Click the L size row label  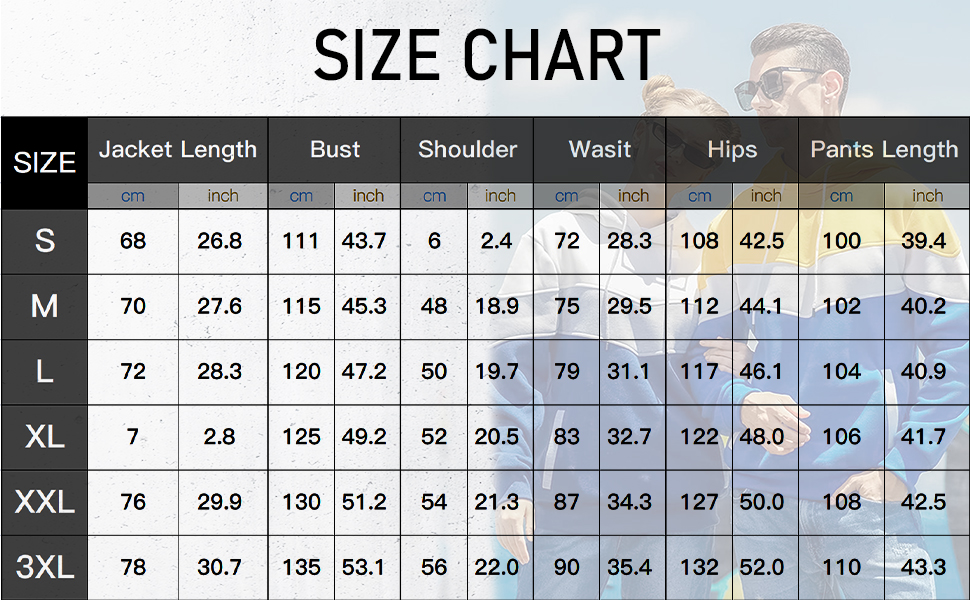pos(44,371)
